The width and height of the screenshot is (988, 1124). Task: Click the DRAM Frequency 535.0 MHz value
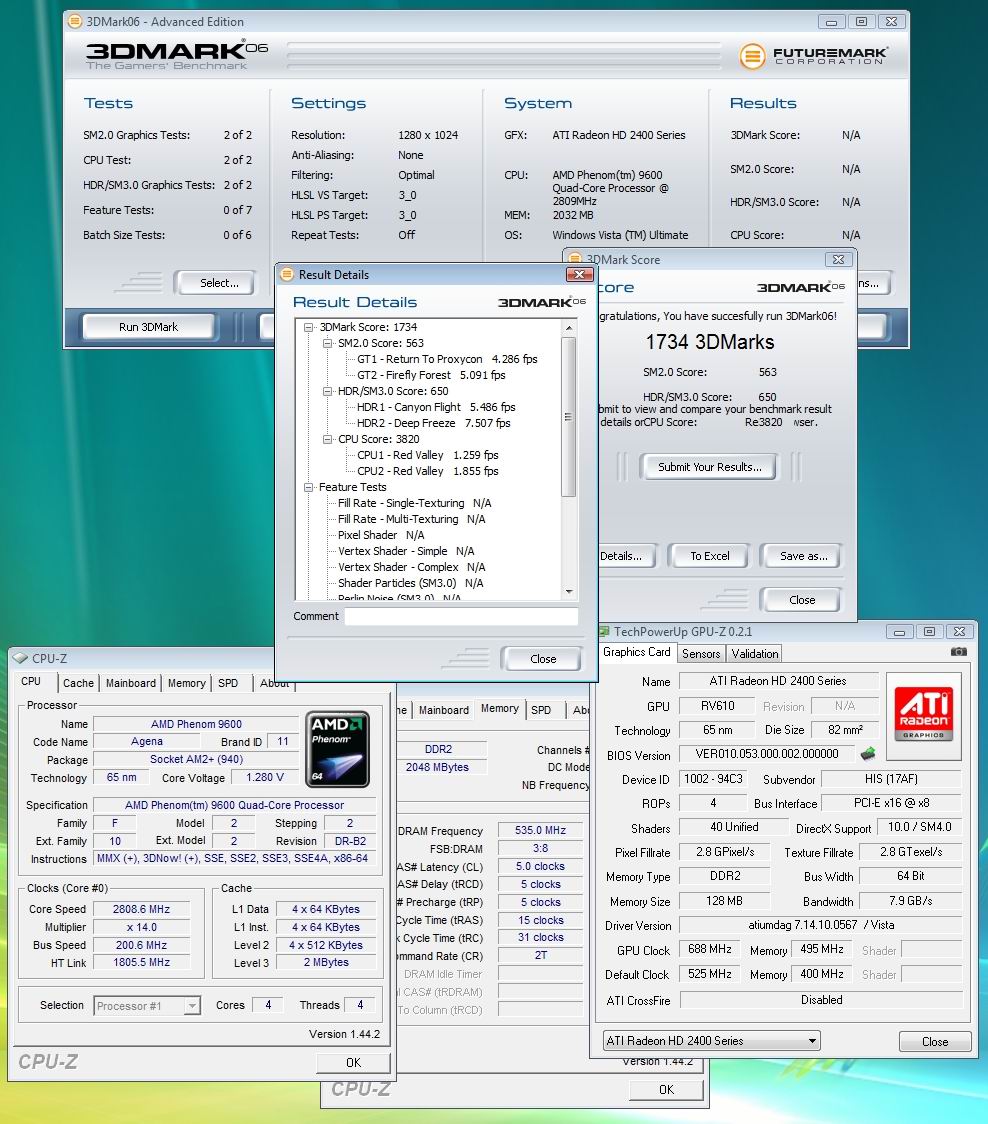540,831
